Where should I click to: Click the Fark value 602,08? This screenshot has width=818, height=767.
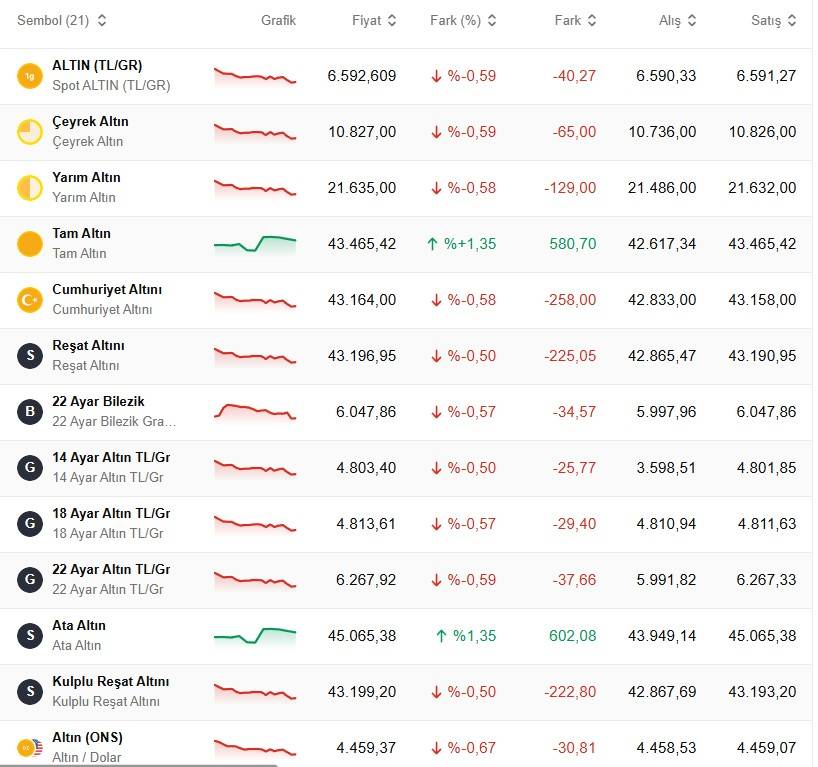[572, 636]
